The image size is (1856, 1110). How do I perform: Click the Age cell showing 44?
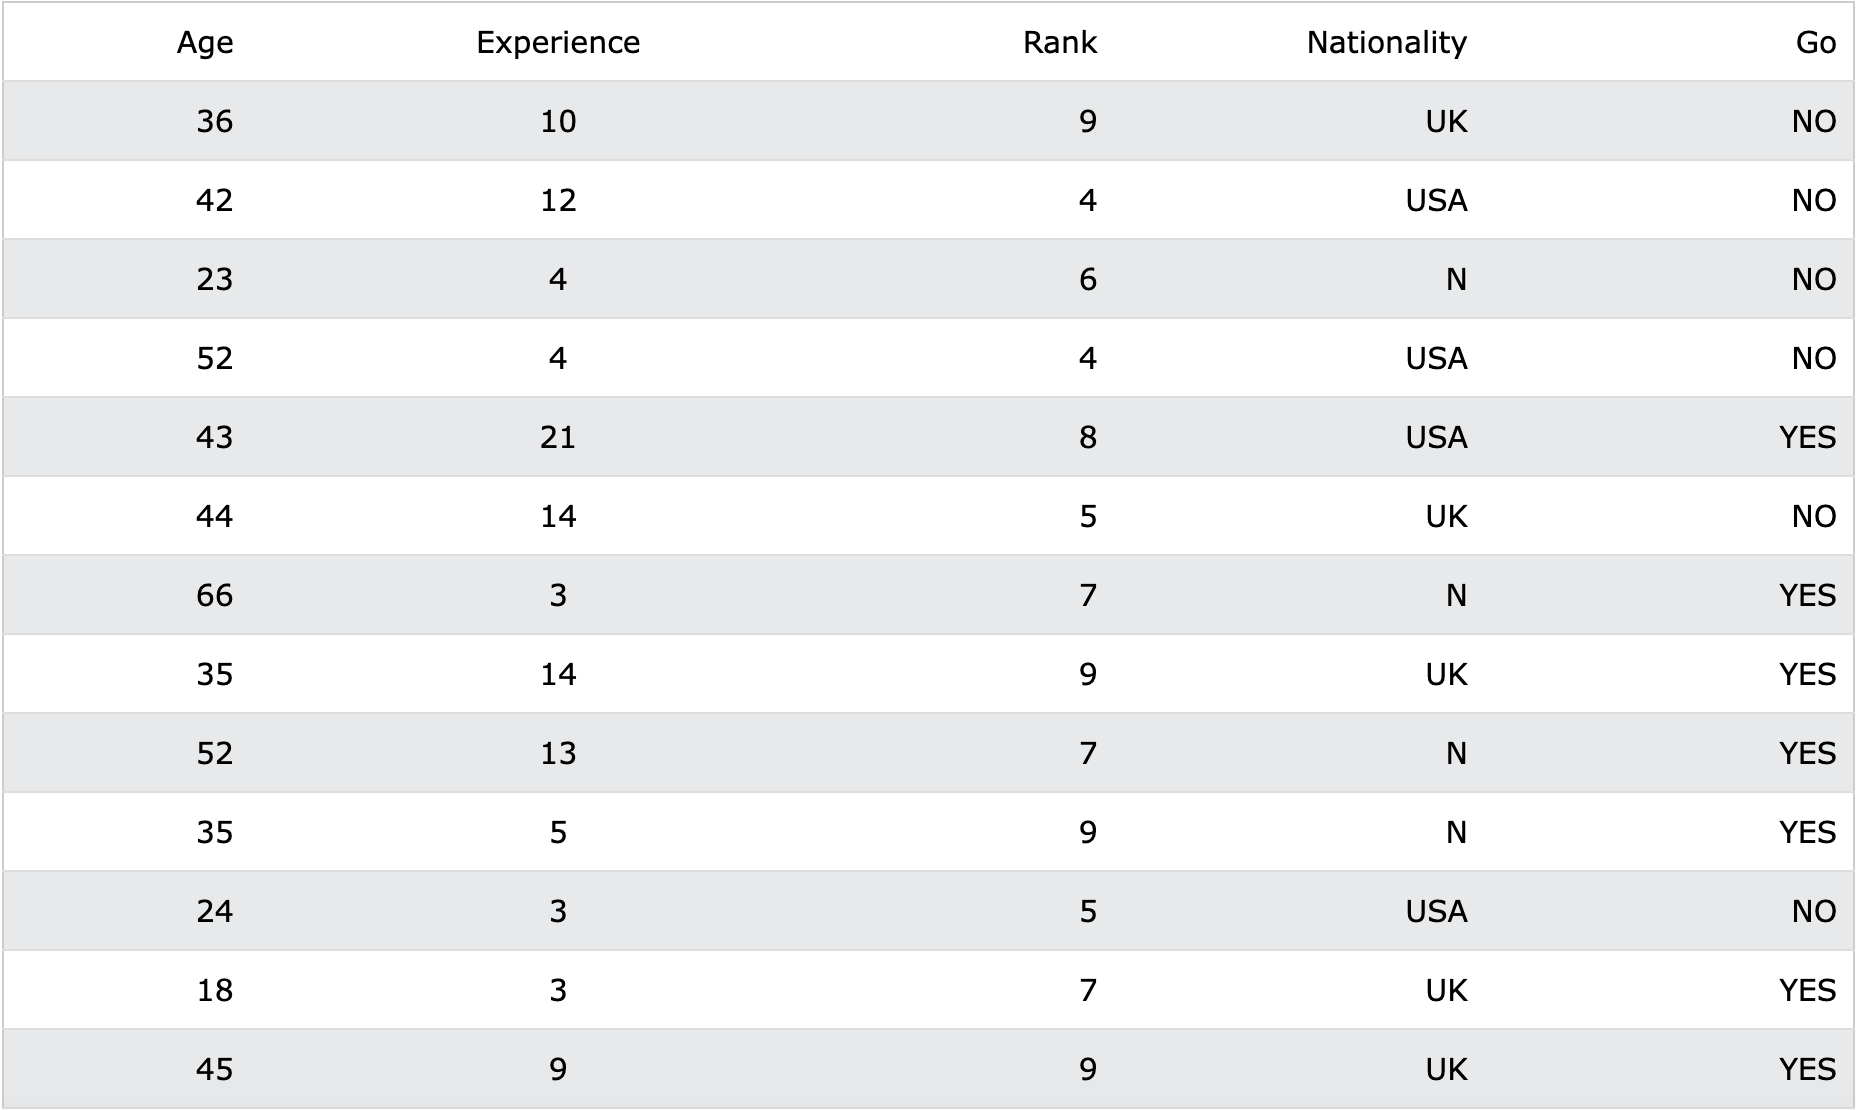tap(214, 516)
